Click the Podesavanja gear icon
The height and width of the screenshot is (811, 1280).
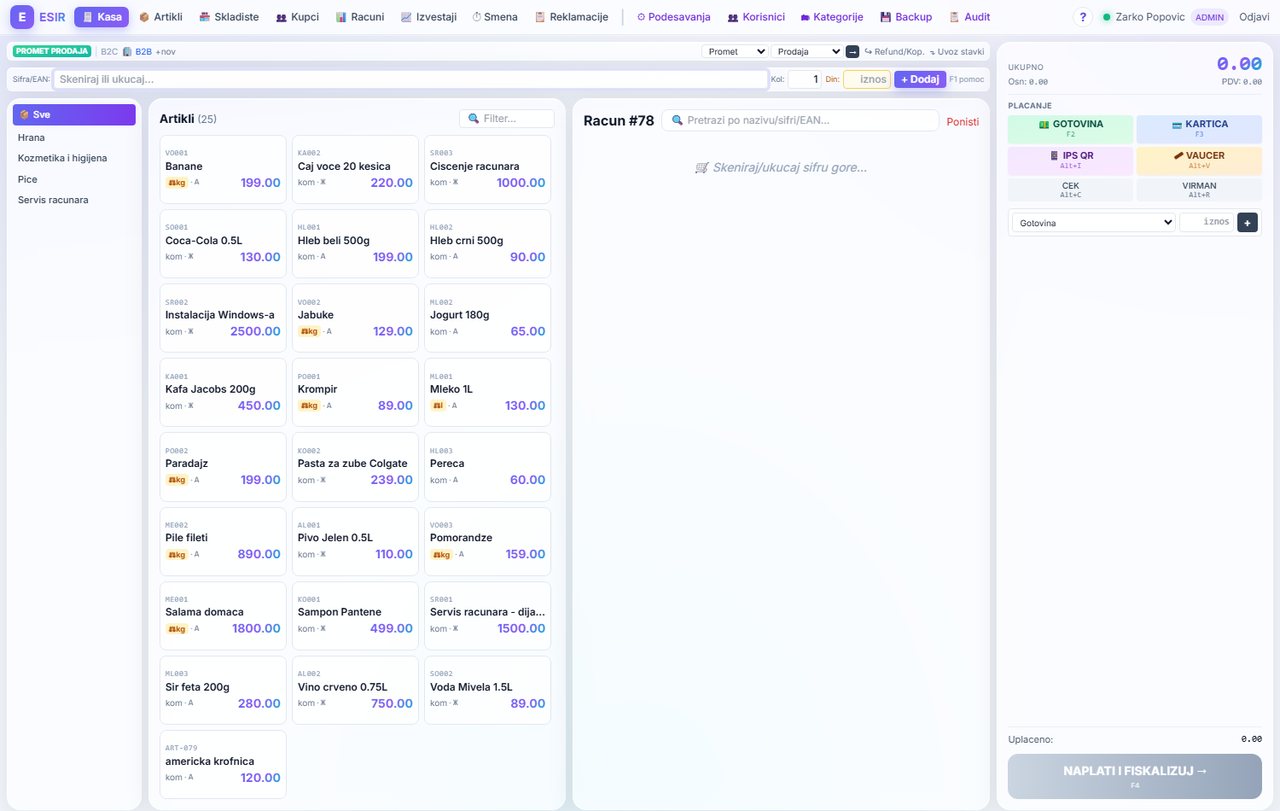coord(641,17)
